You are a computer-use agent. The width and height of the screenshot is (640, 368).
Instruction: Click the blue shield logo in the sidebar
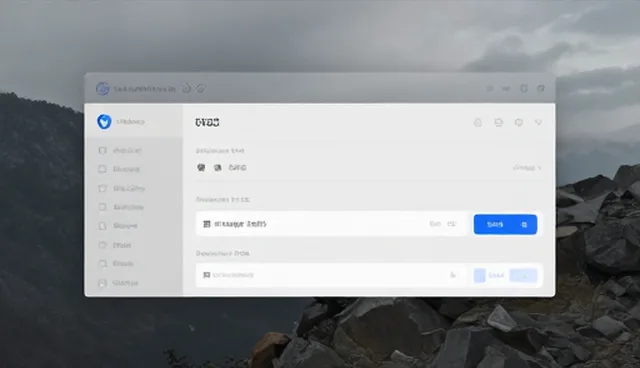click(104, 122)
